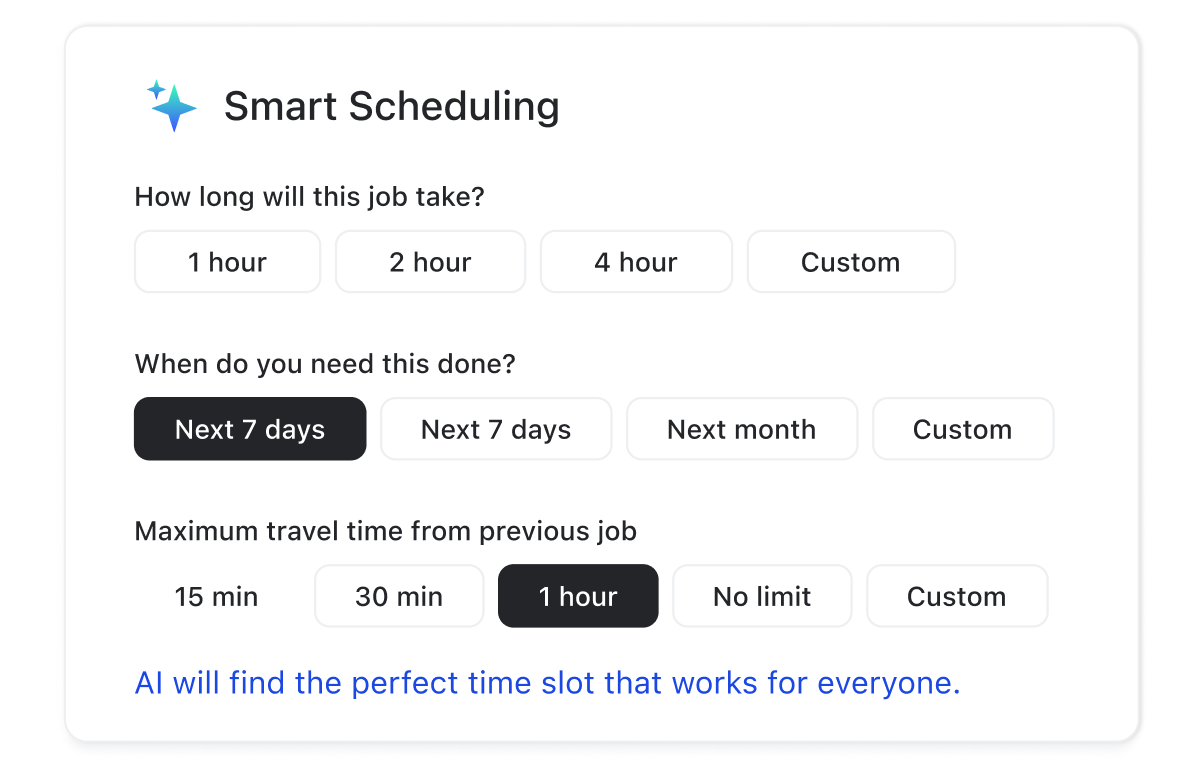Open Custom option for job duration
The image size is (1201, 769).
(851, 262)
